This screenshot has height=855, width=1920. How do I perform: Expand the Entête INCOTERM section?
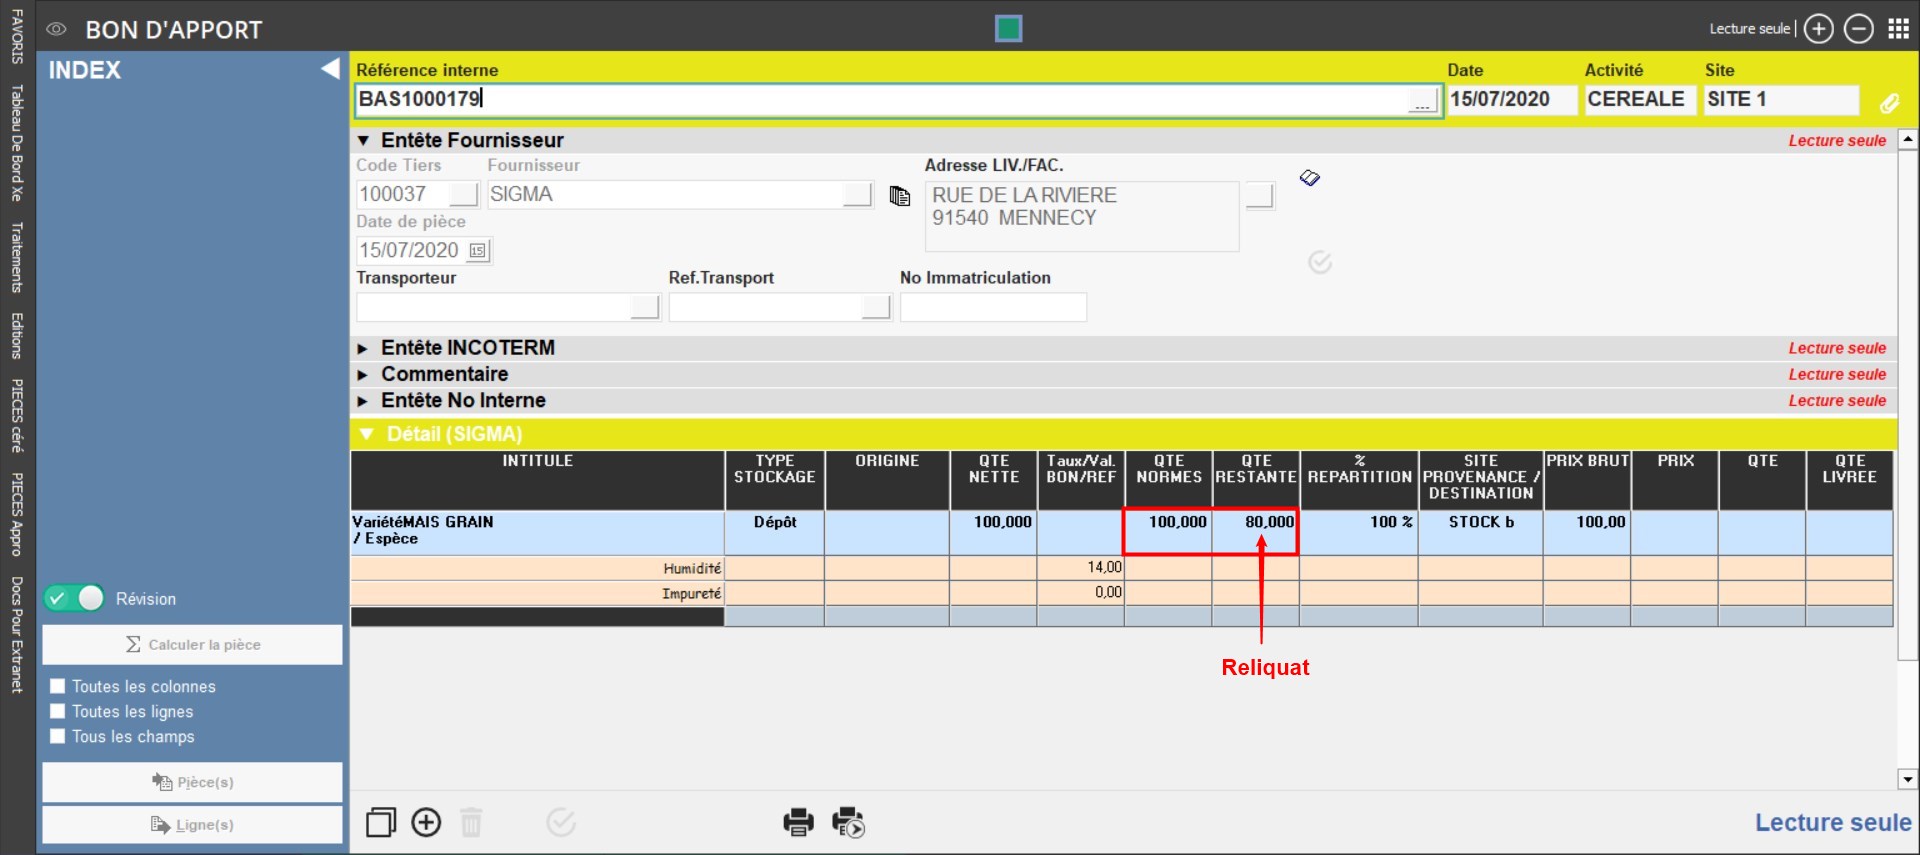tap(363, 348)
